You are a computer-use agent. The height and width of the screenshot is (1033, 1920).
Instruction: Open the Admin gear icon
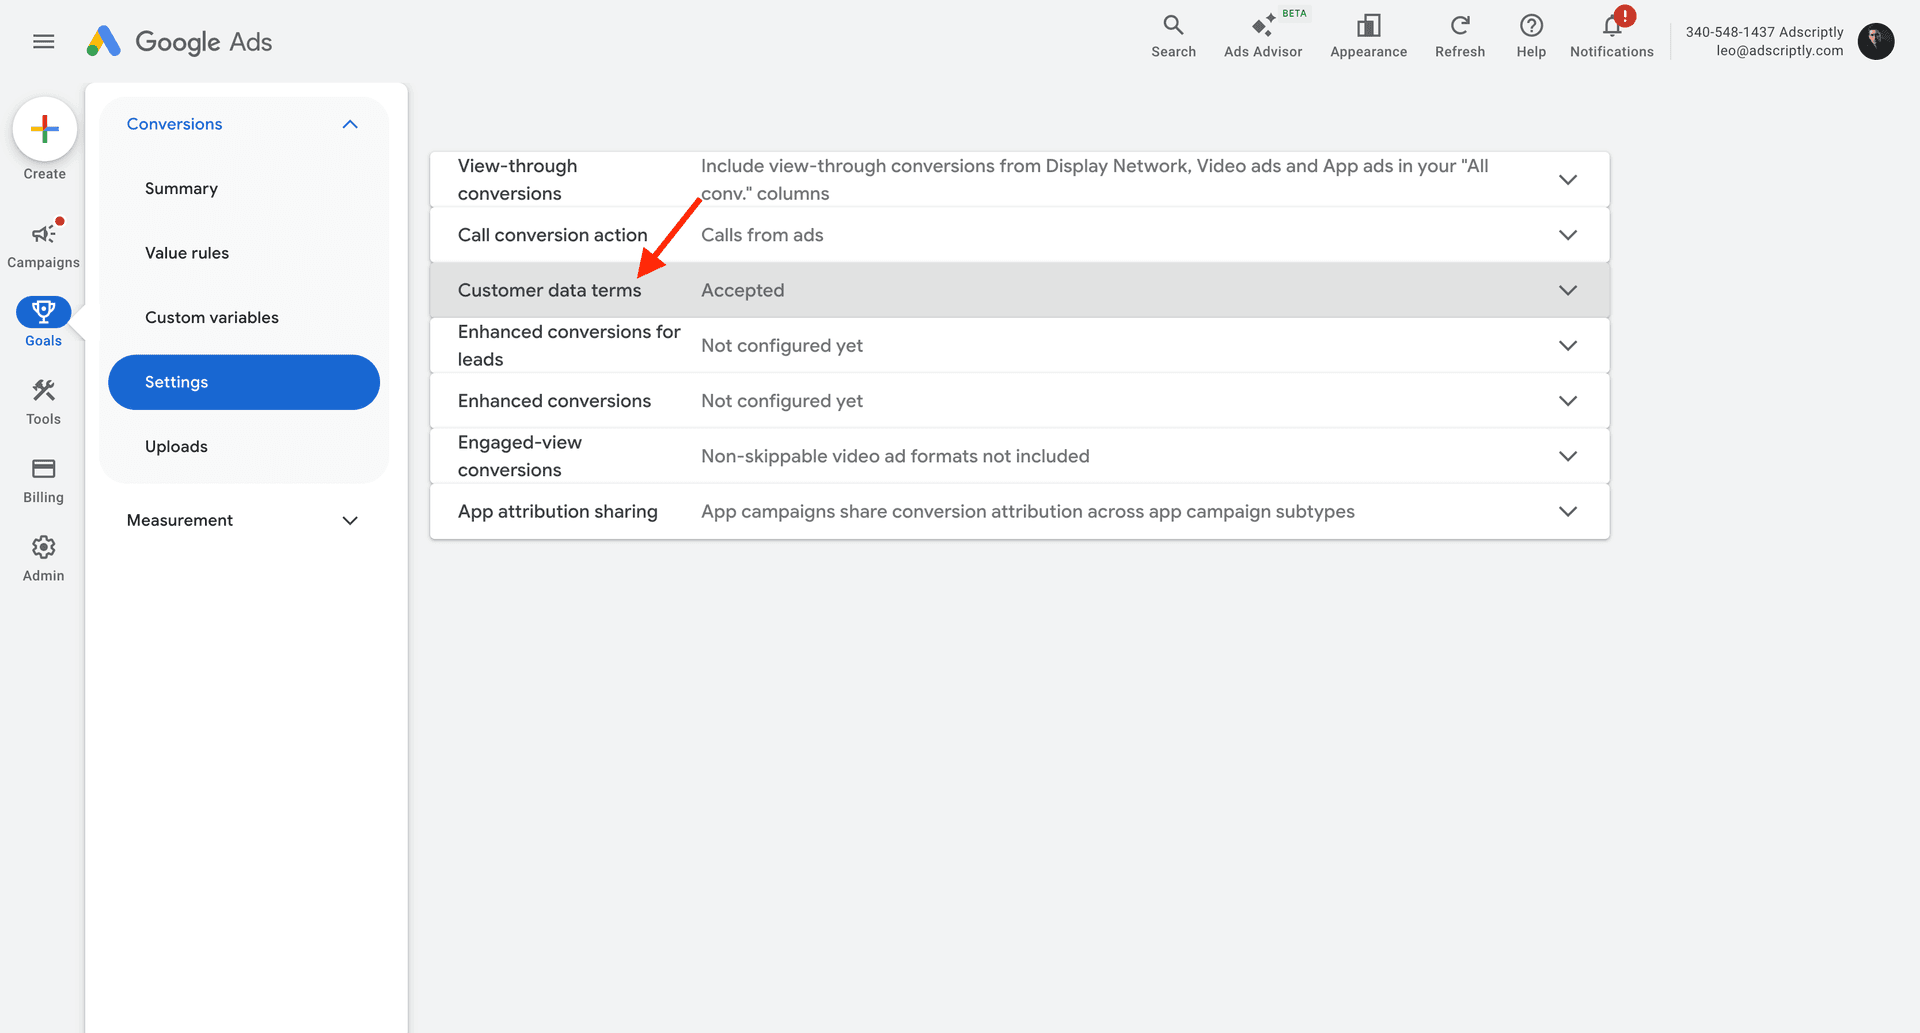(x=43, y=546)
